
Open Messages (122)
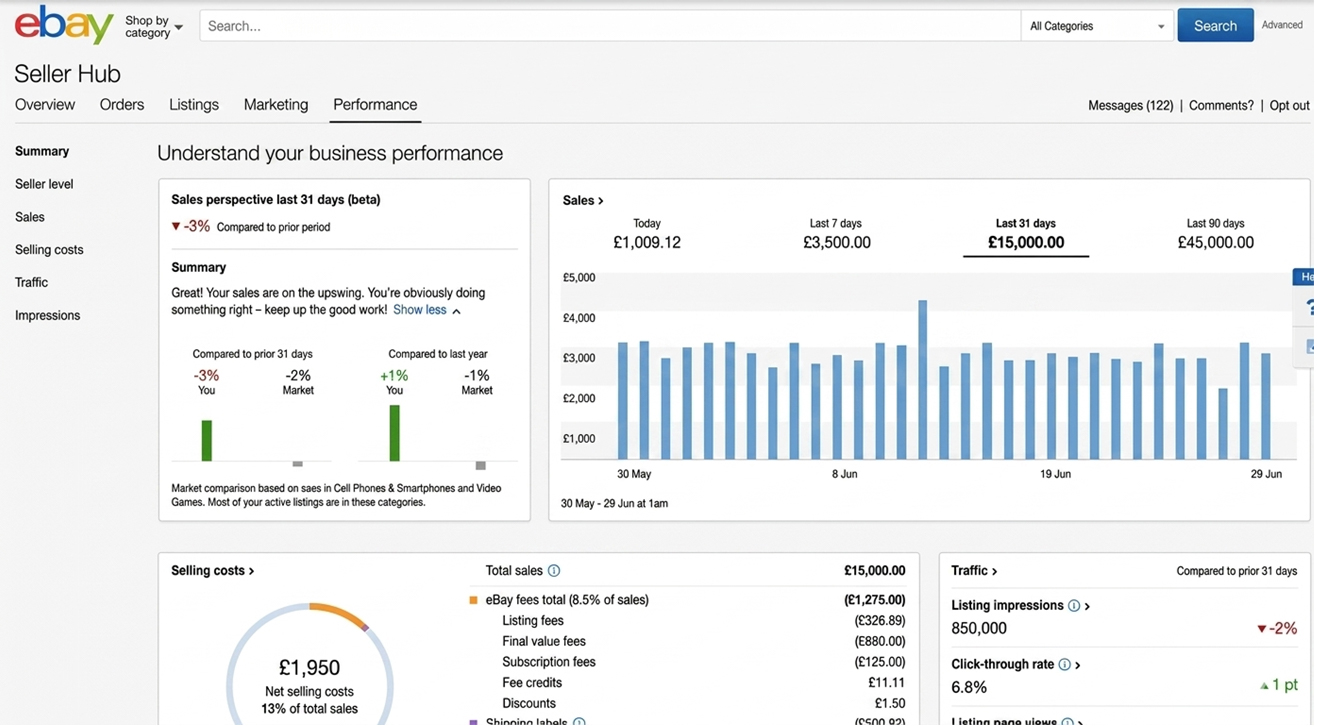1131,106
